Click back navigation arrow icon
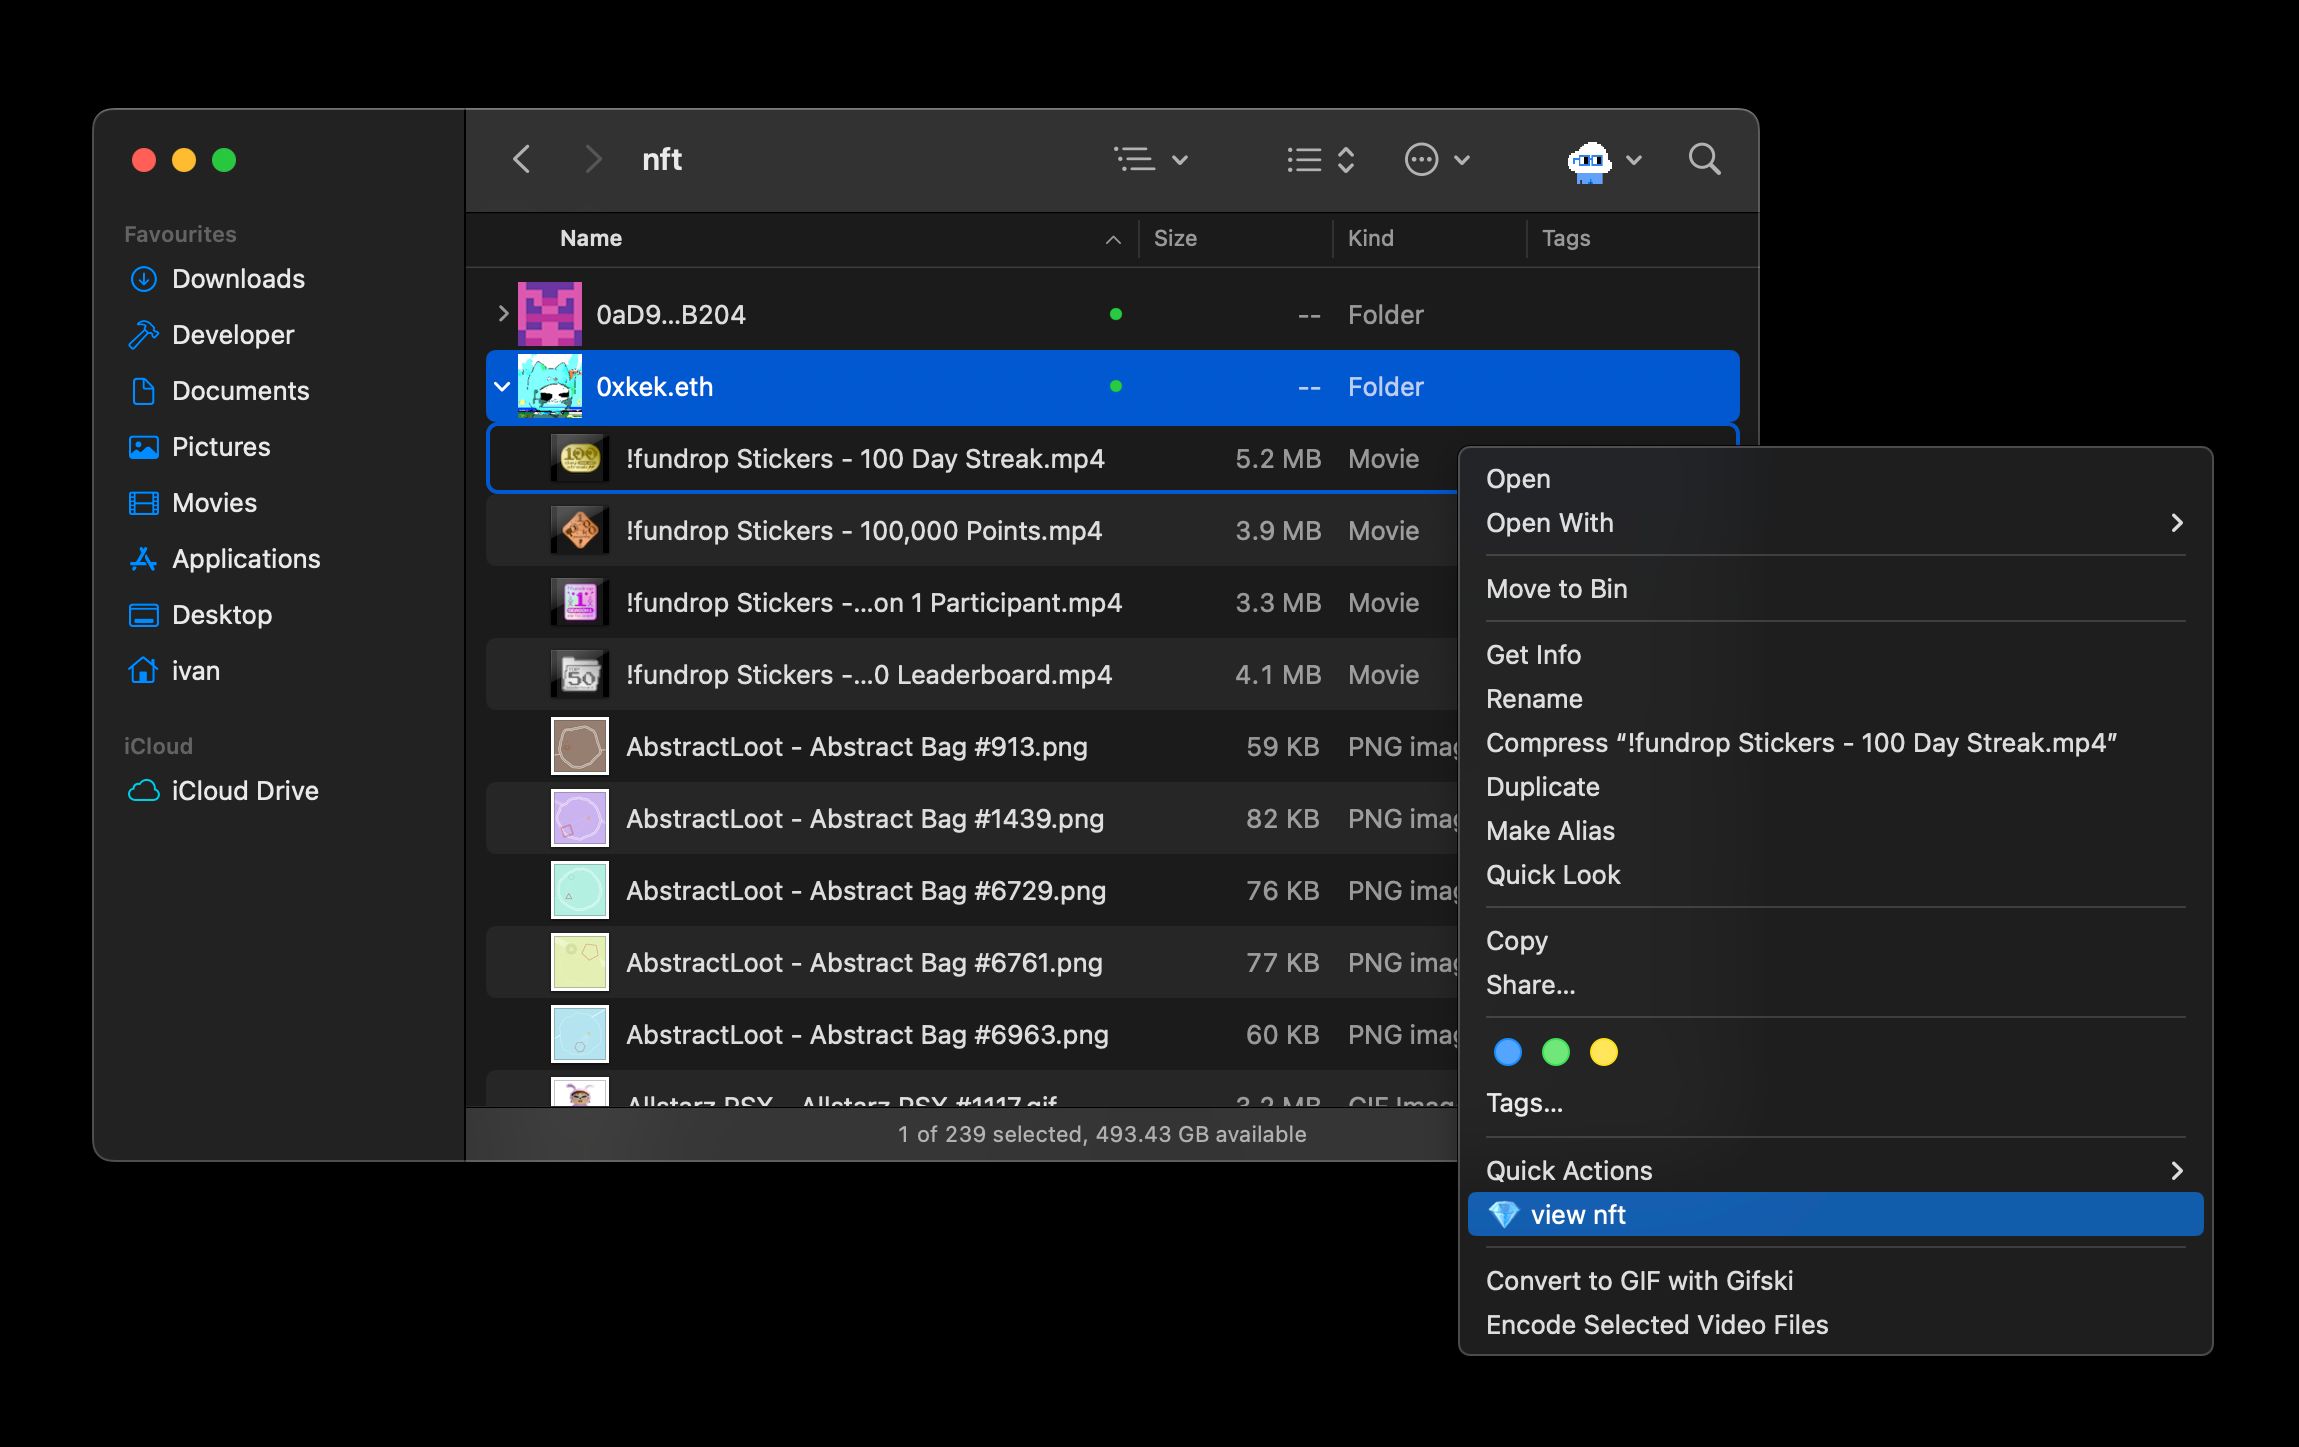Viewport: 2299px width, 1447px height. coord(523,160)
